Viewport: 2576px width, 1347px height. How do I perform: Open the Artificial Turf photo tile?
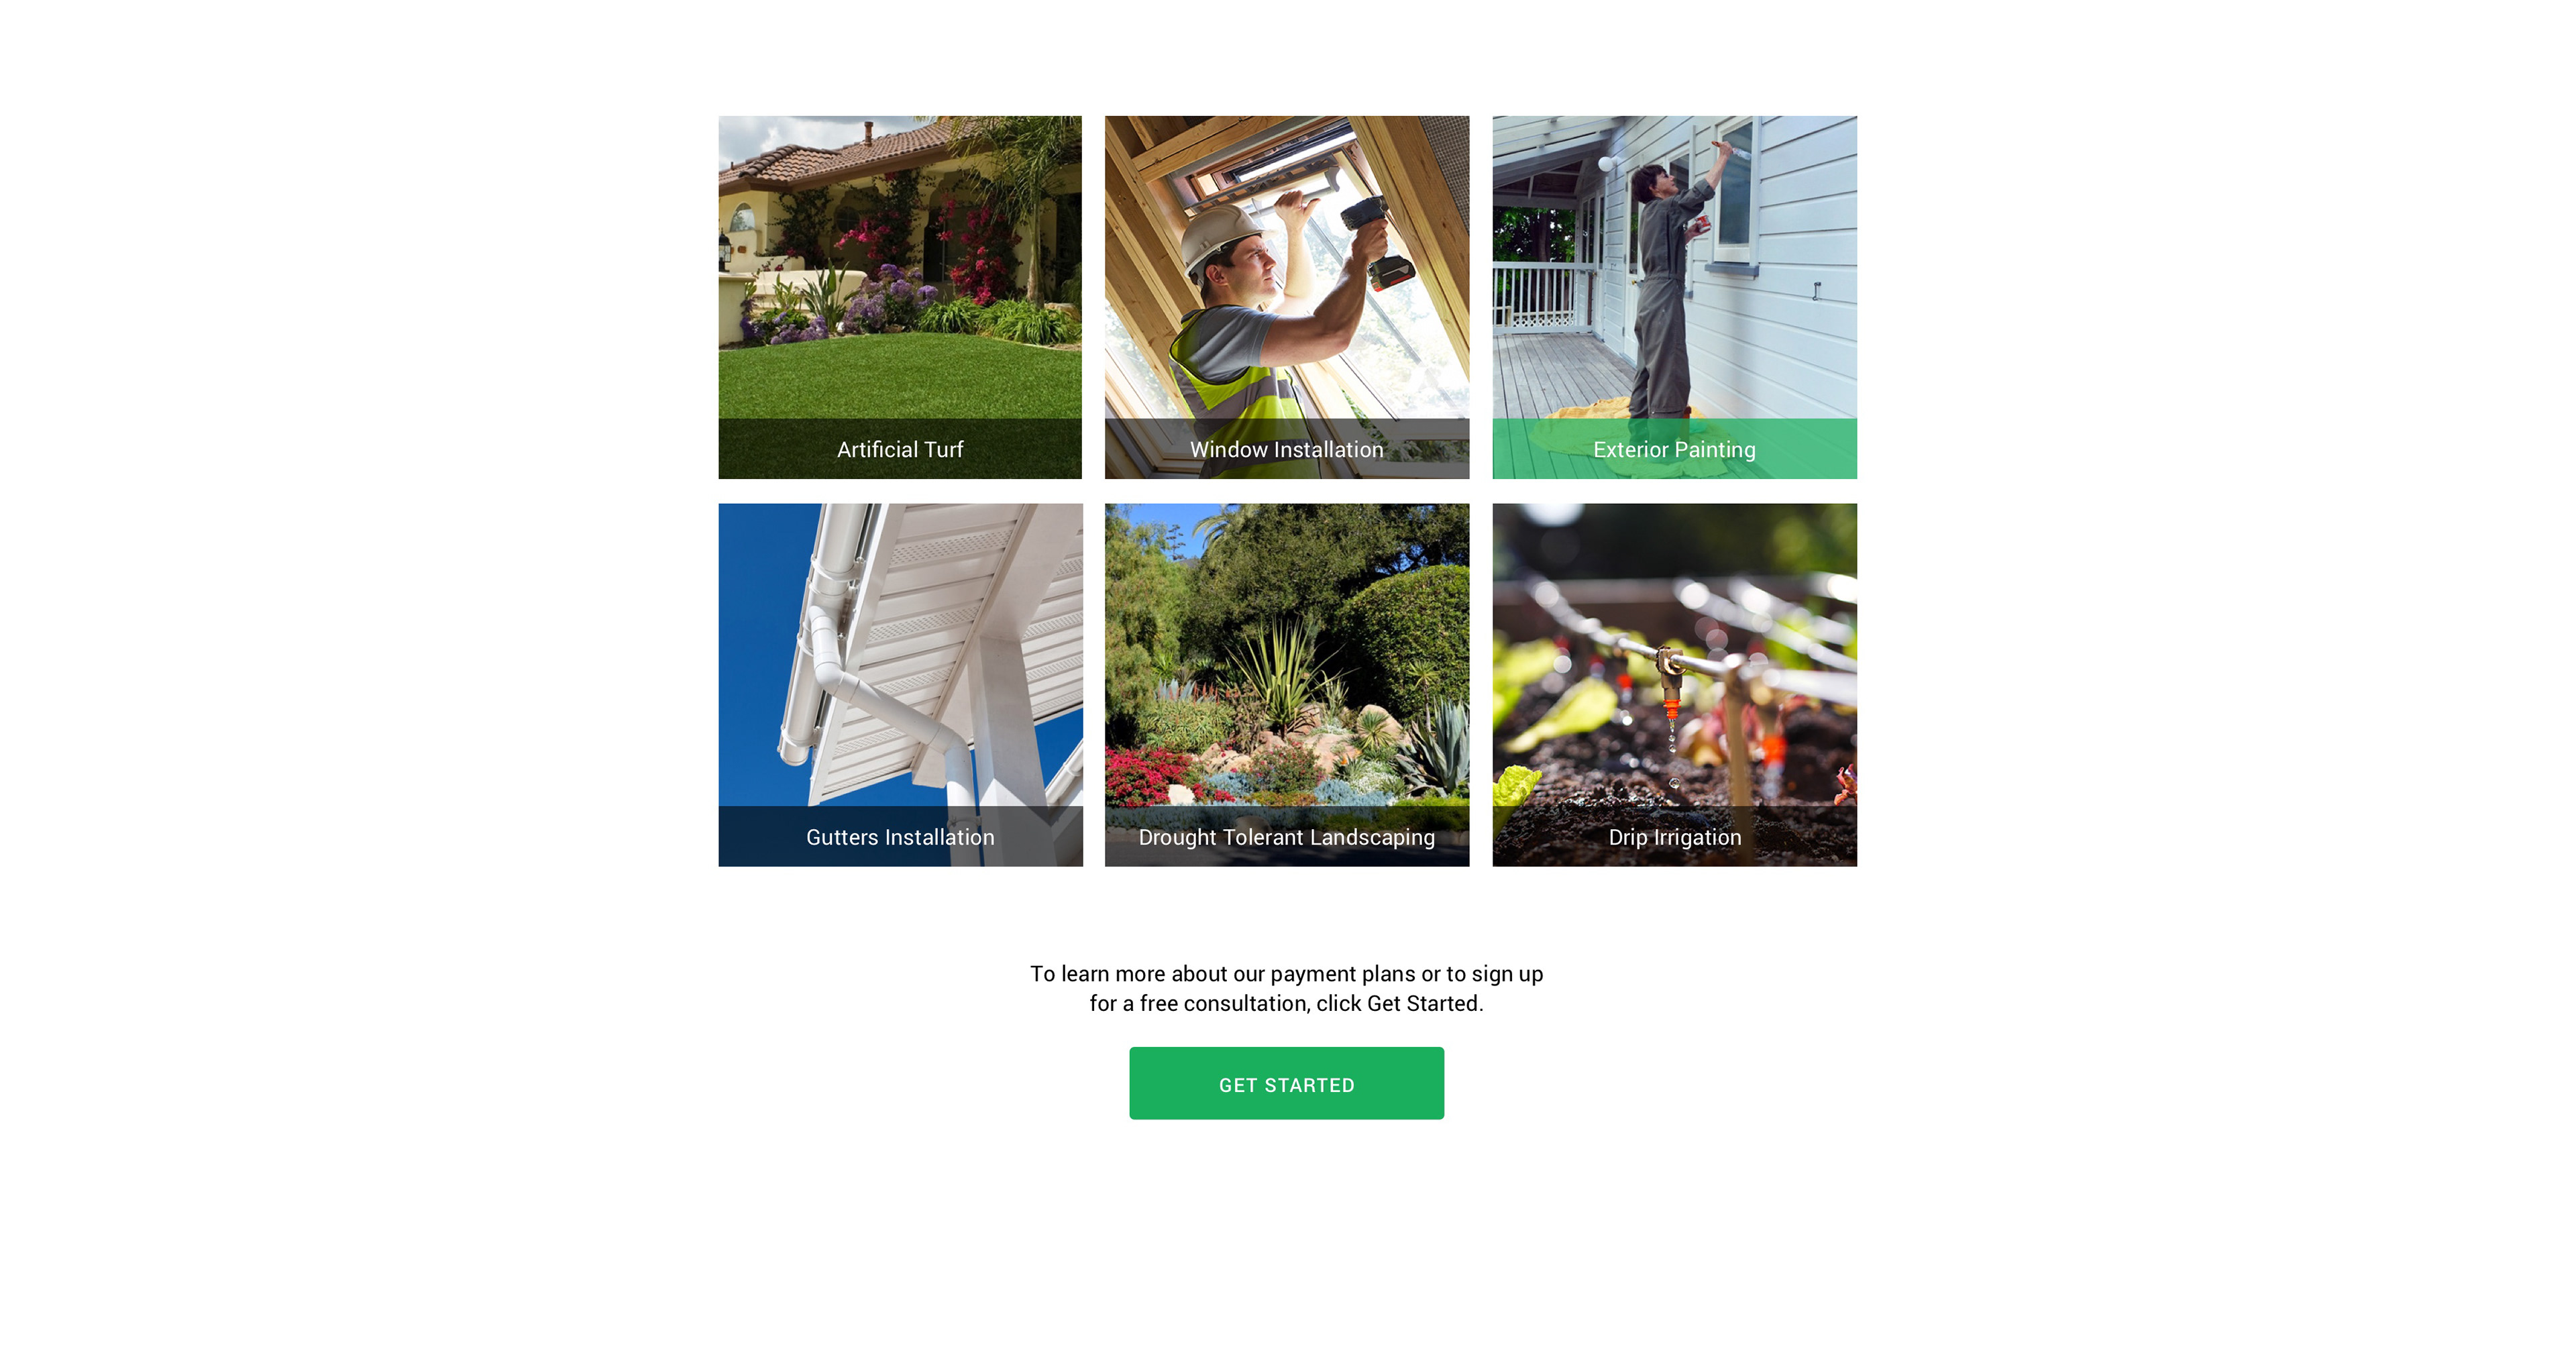pos(900,297)
